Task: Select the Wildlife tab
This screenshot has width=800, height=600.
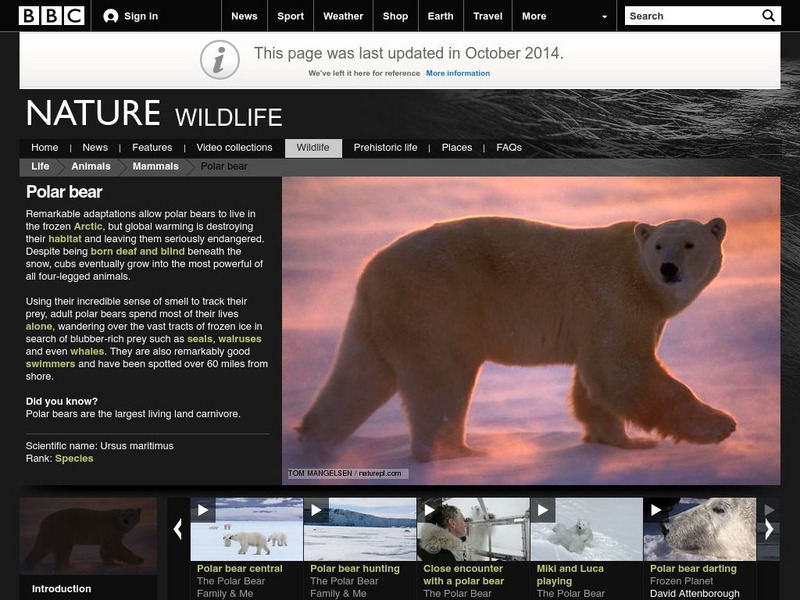Action: pos(313,145)
